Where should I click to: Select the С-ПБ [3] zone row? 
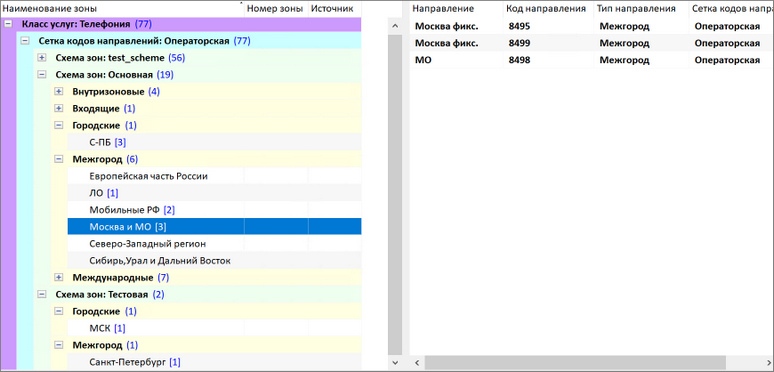pos(214,143)
